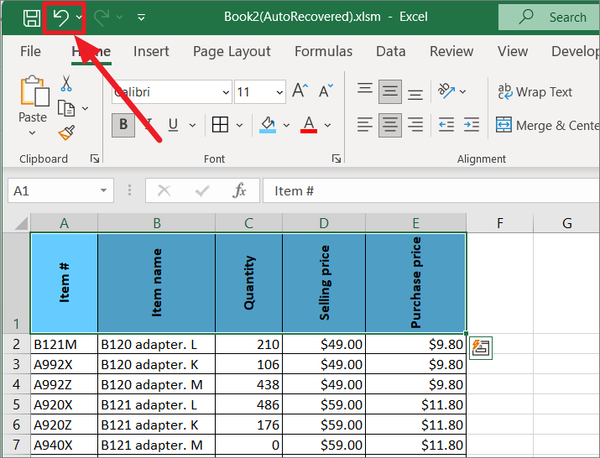This screenshot has width=600, height=458.
Task: Open the View tab
Action: [x=513, y=51]
